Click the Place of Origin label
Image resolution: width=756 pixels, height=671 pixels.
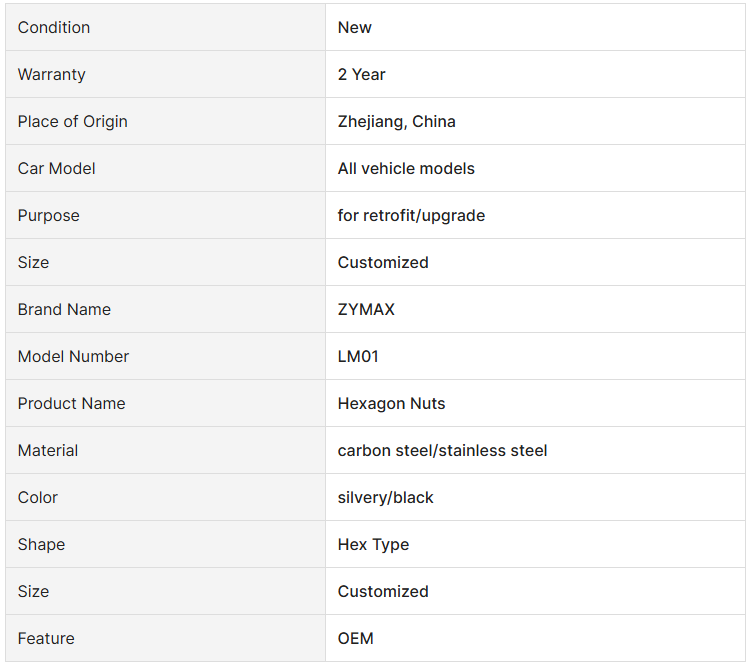coord(73,121)
